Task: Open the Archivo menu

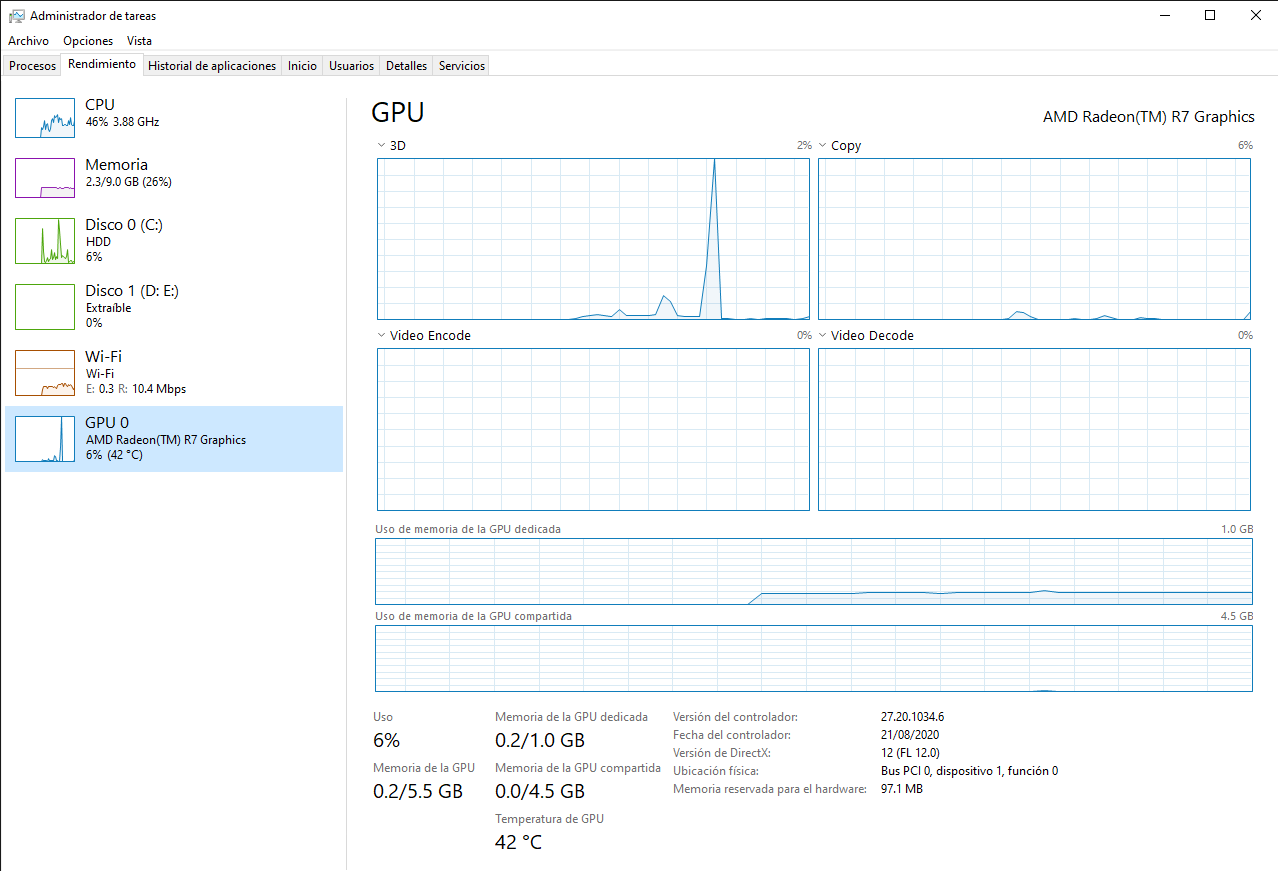Action: 28,41
